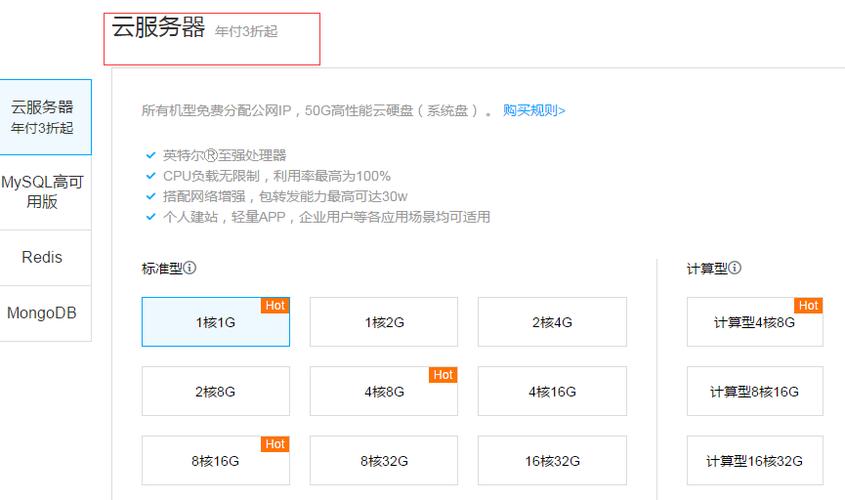The width and height of the screenshot is (845, 500).
Task: Click the 云服务器 page heading
Action: tap(158, 27)
